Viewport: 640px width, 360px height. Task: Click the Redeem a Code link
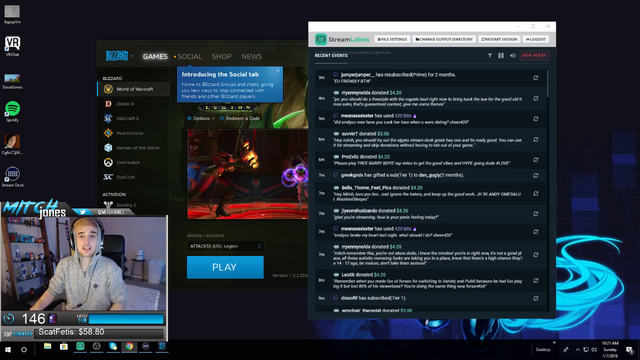click(240, 118)
